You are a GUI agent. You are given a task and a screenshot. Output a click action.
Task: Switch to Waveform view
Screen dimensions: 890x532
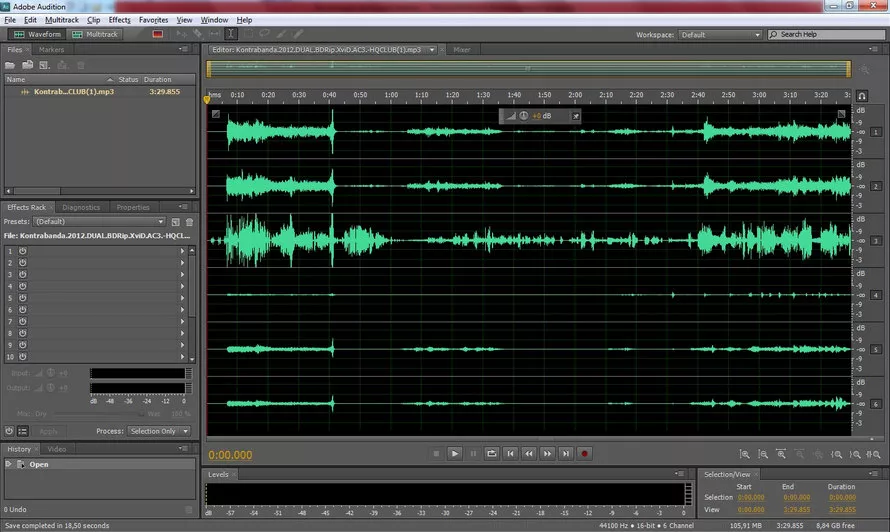[x=37, y=35]
